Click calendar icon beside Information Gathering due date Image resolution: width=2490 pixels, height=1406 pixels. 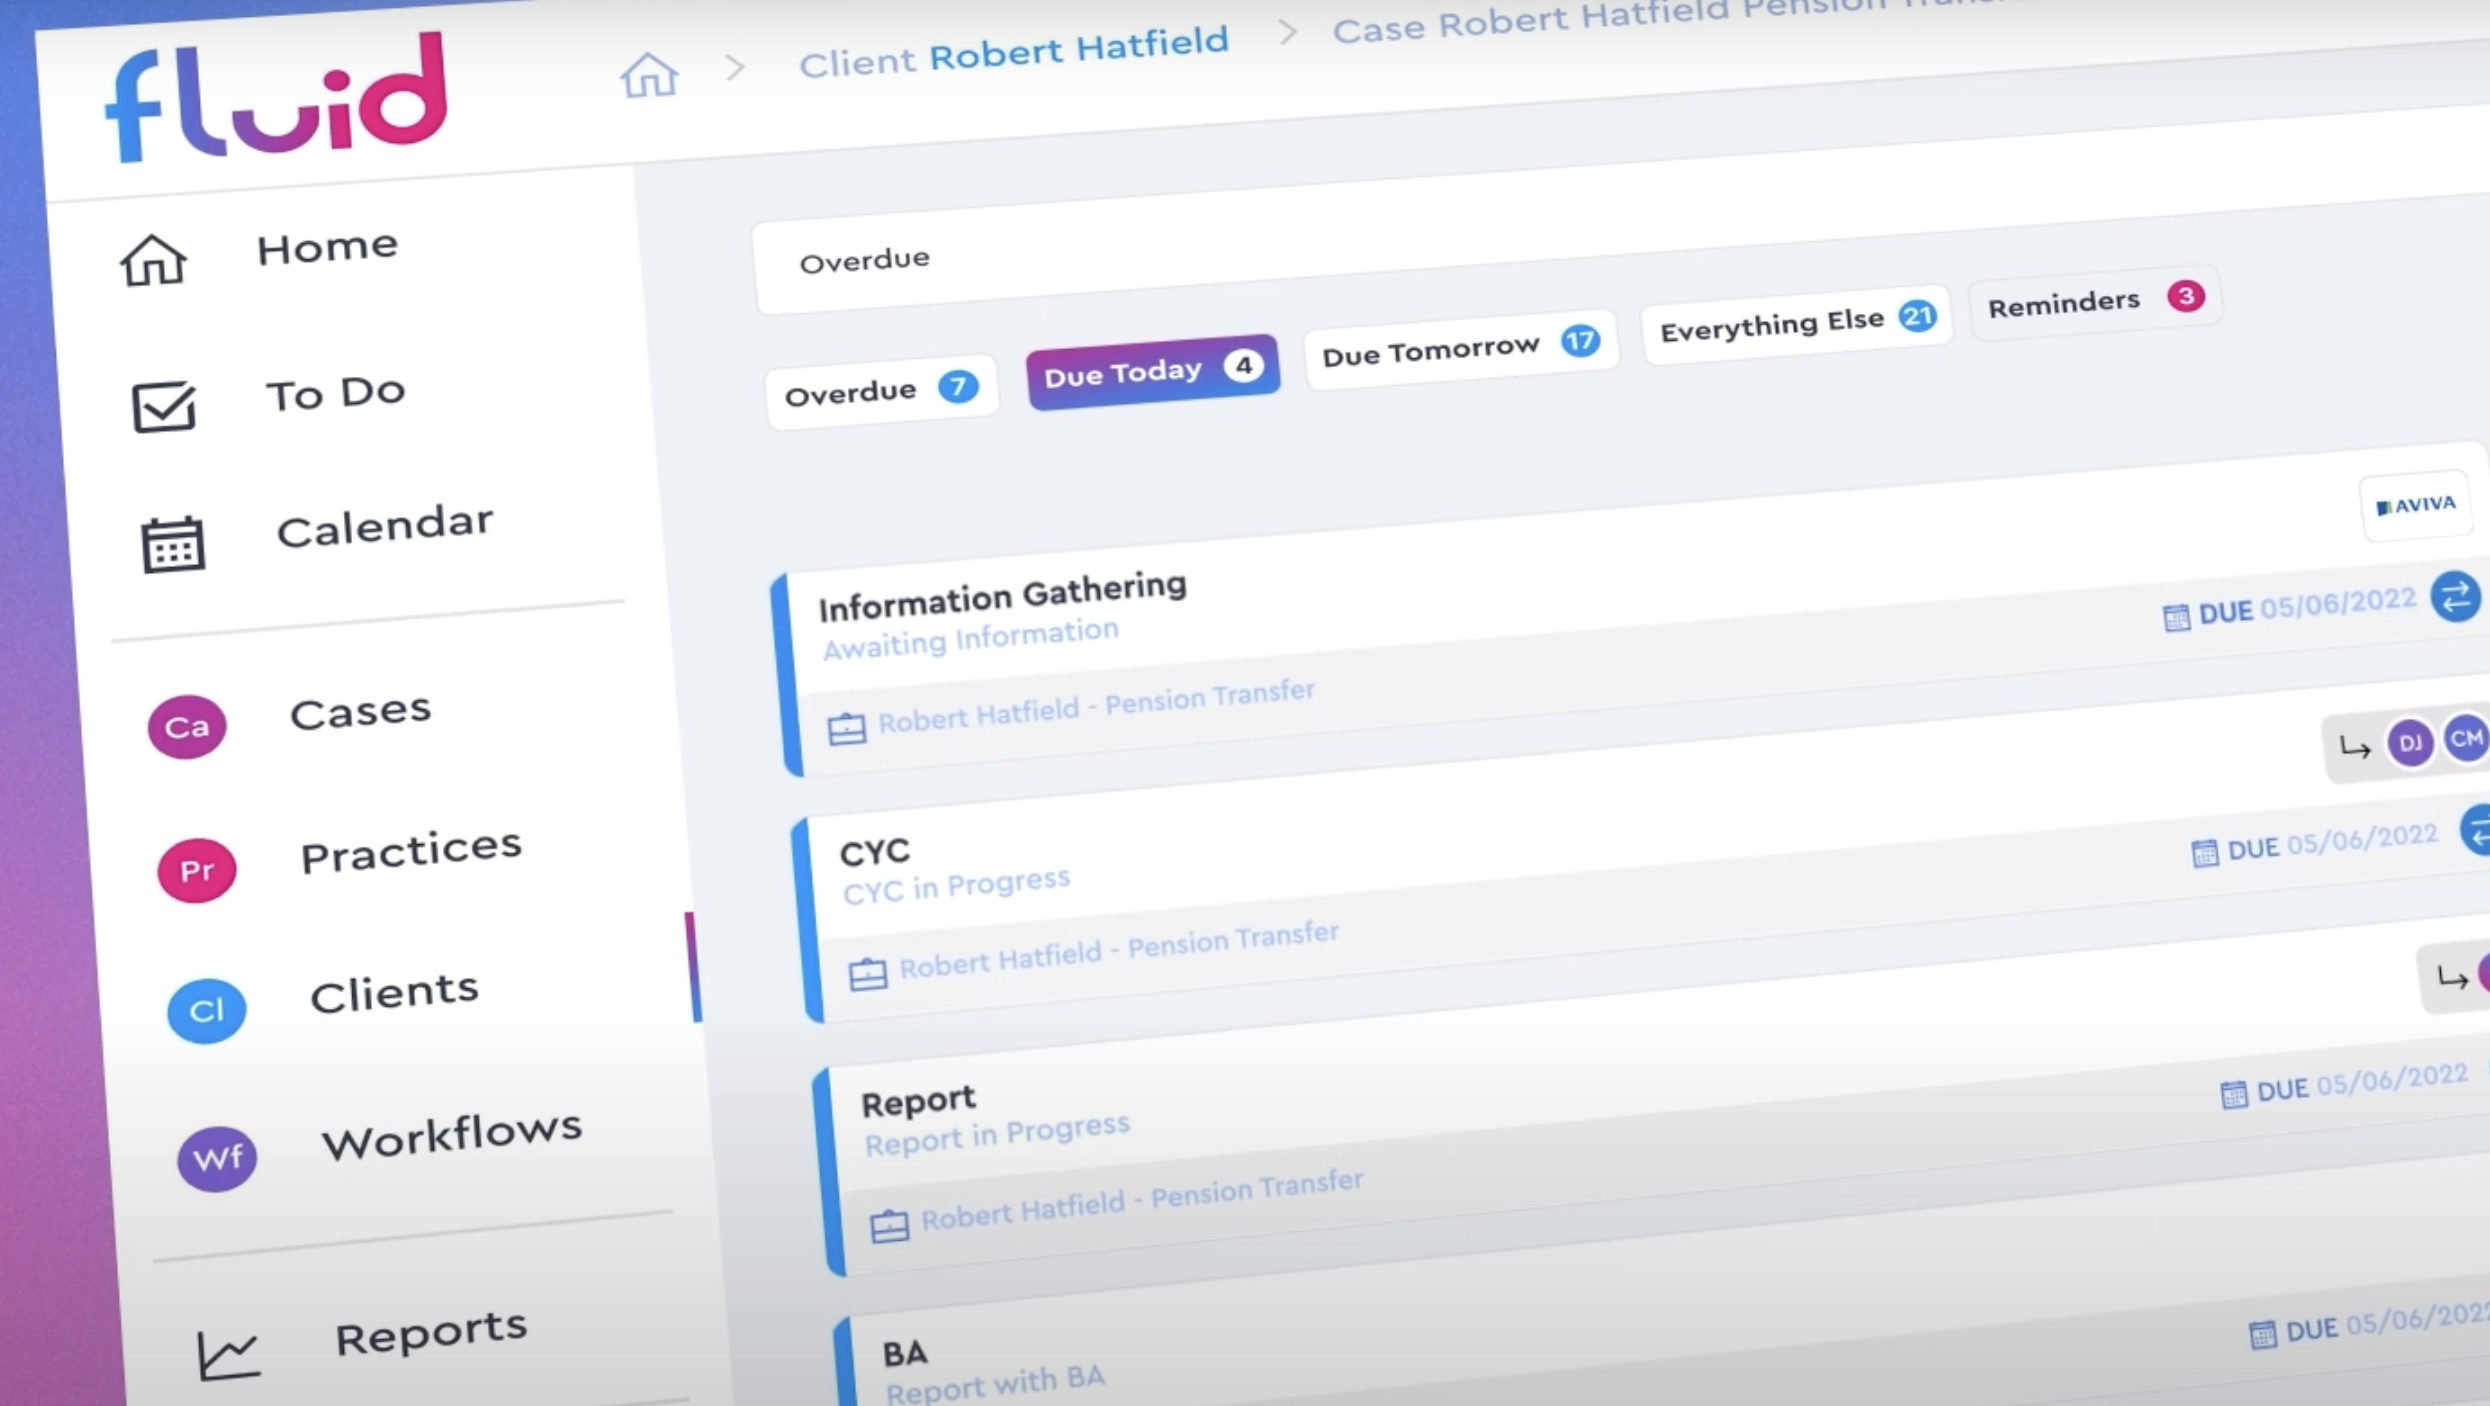point(2175,618)
